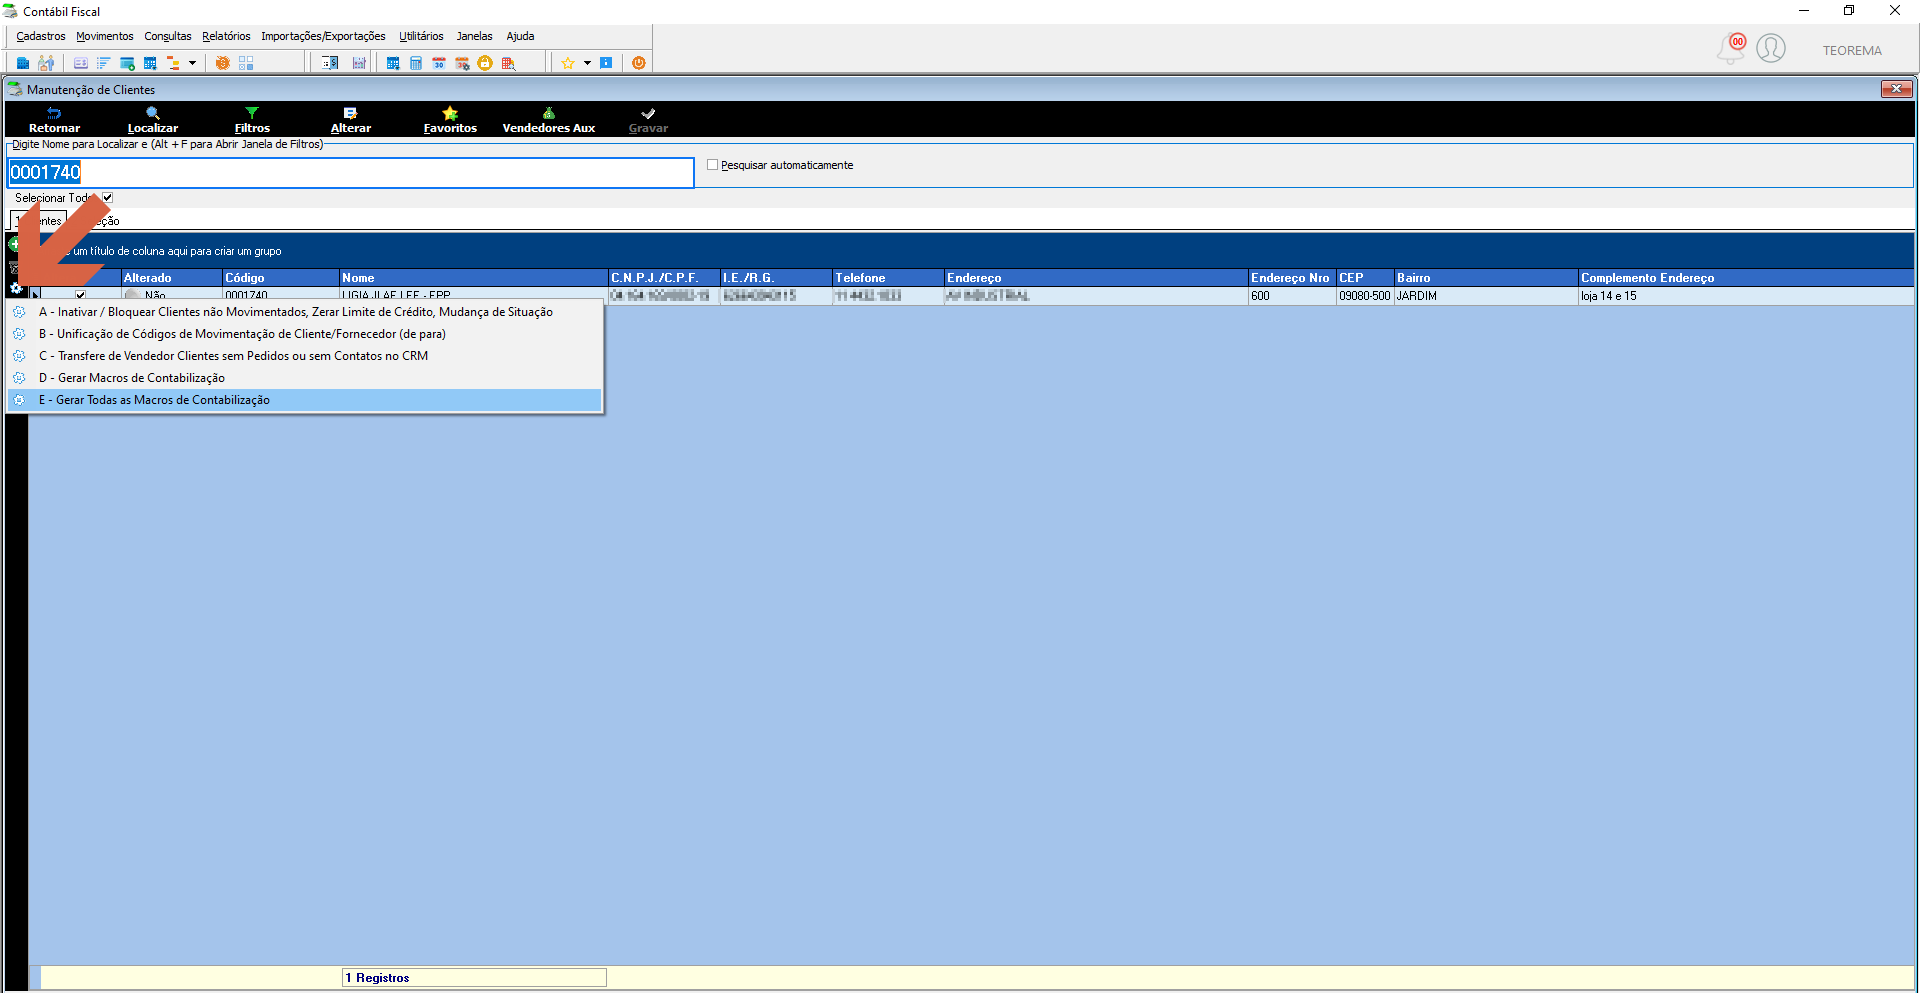Sort by the Código column header
1920x993 pixels.
pos(280,278)
